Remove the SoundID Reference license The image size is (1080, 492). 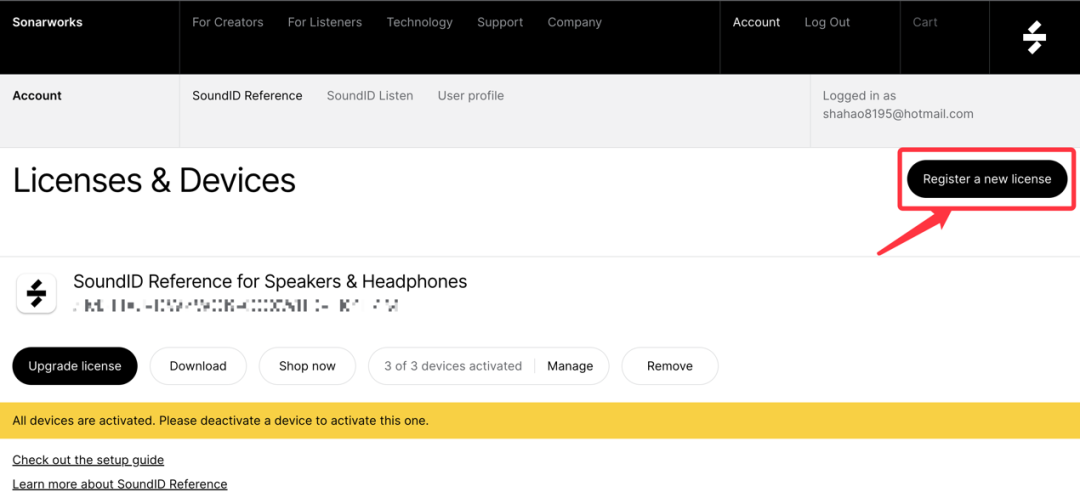click(670, 366)
